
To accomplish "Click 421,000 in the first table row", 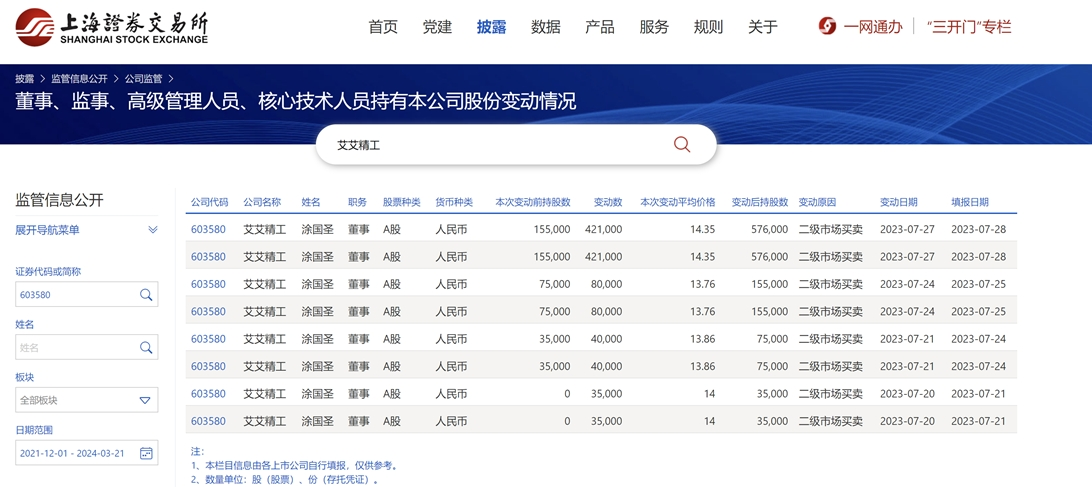I will (x=604, y=229).
